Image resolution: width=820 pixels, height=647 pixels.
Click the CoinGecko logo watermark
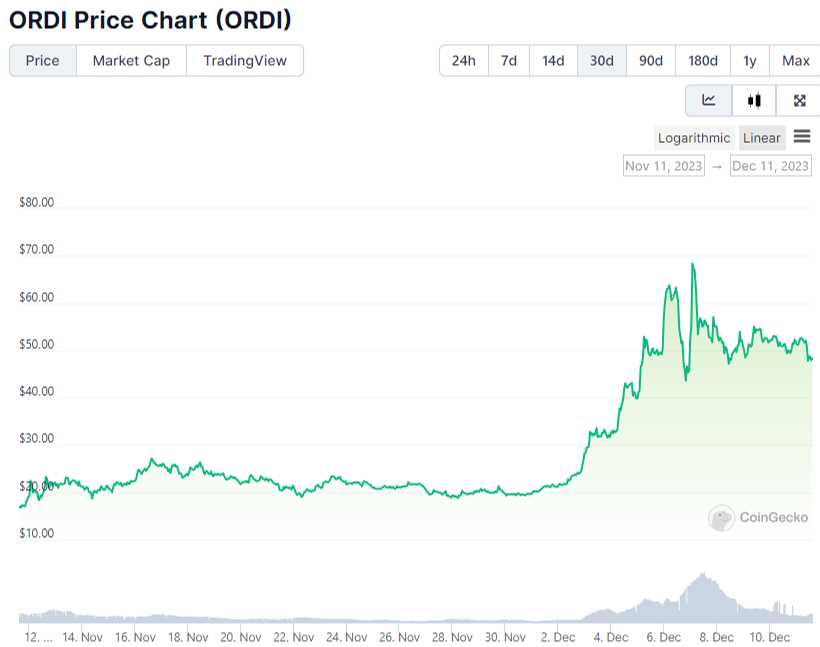tap(758, 517)
